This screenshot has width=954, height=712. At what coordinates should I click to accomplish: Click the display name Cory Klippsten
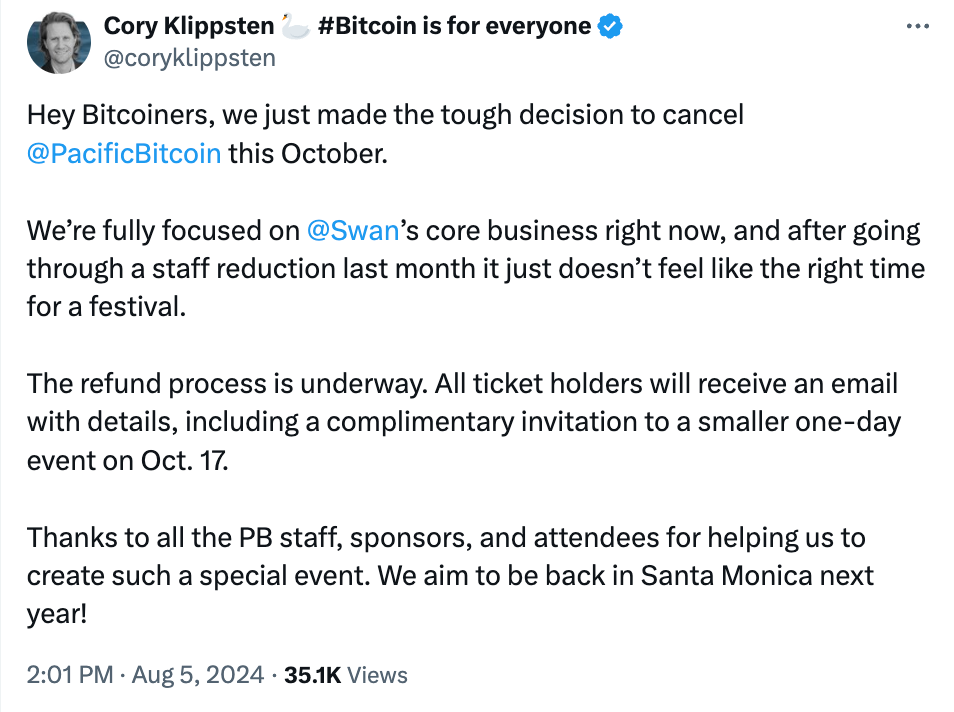click(189, 26)
